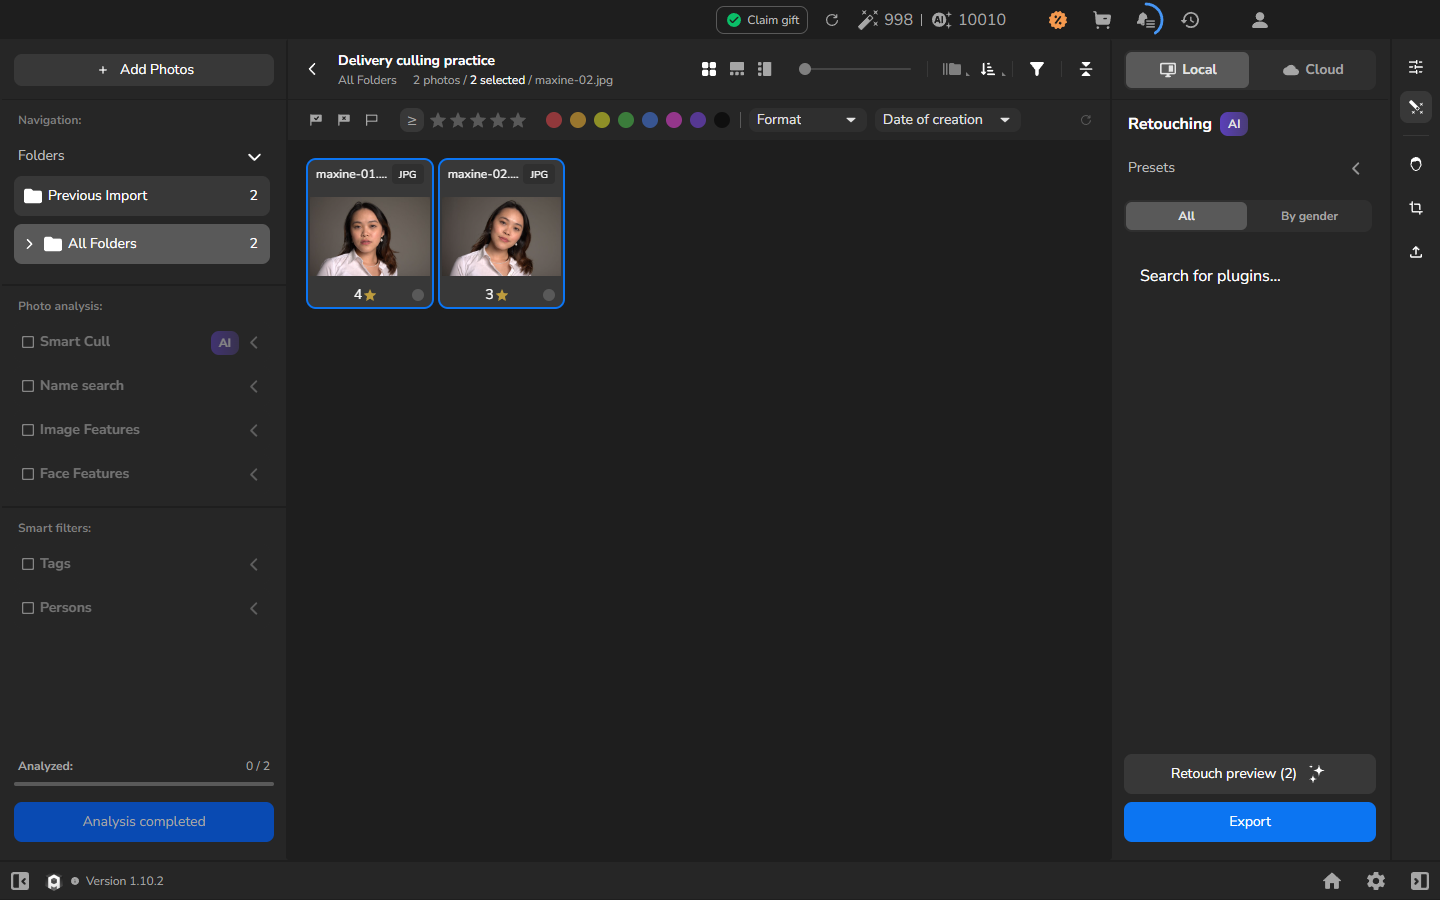Expand the Image Features chevron

(x=254, y=430)
